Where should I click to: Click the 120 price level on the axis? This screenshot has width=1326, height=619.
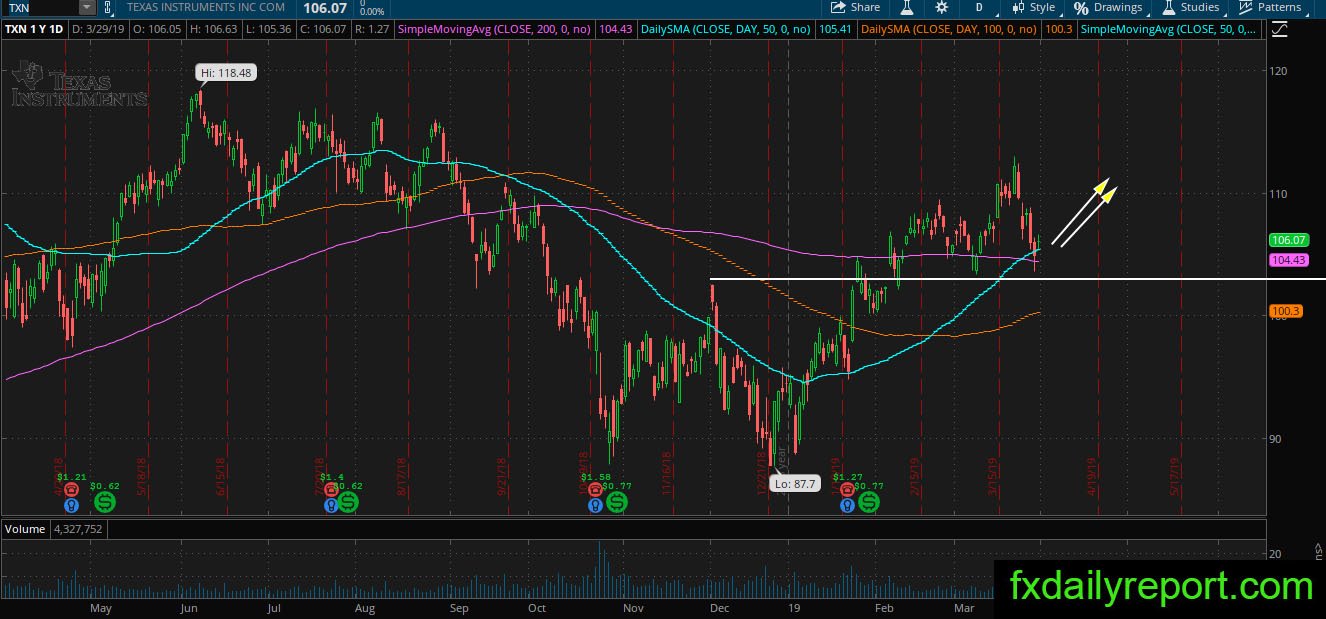pos(1280,71)
